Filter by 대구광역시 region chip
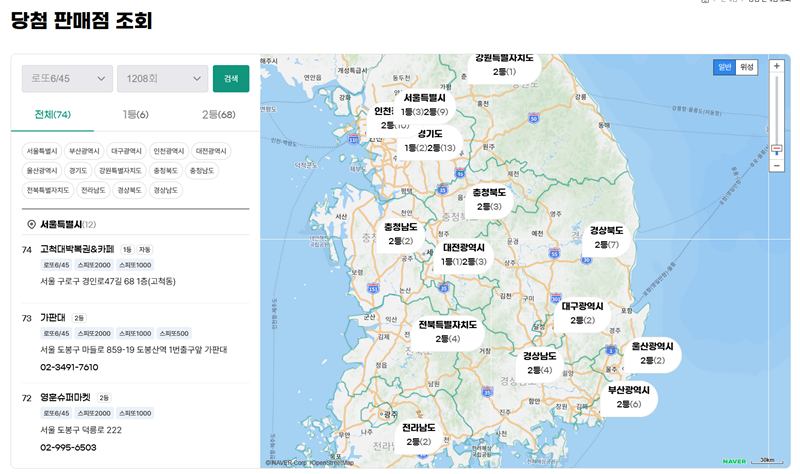This screenshot has width=800, height=474. pyautogui.click(x=127, y=151)
